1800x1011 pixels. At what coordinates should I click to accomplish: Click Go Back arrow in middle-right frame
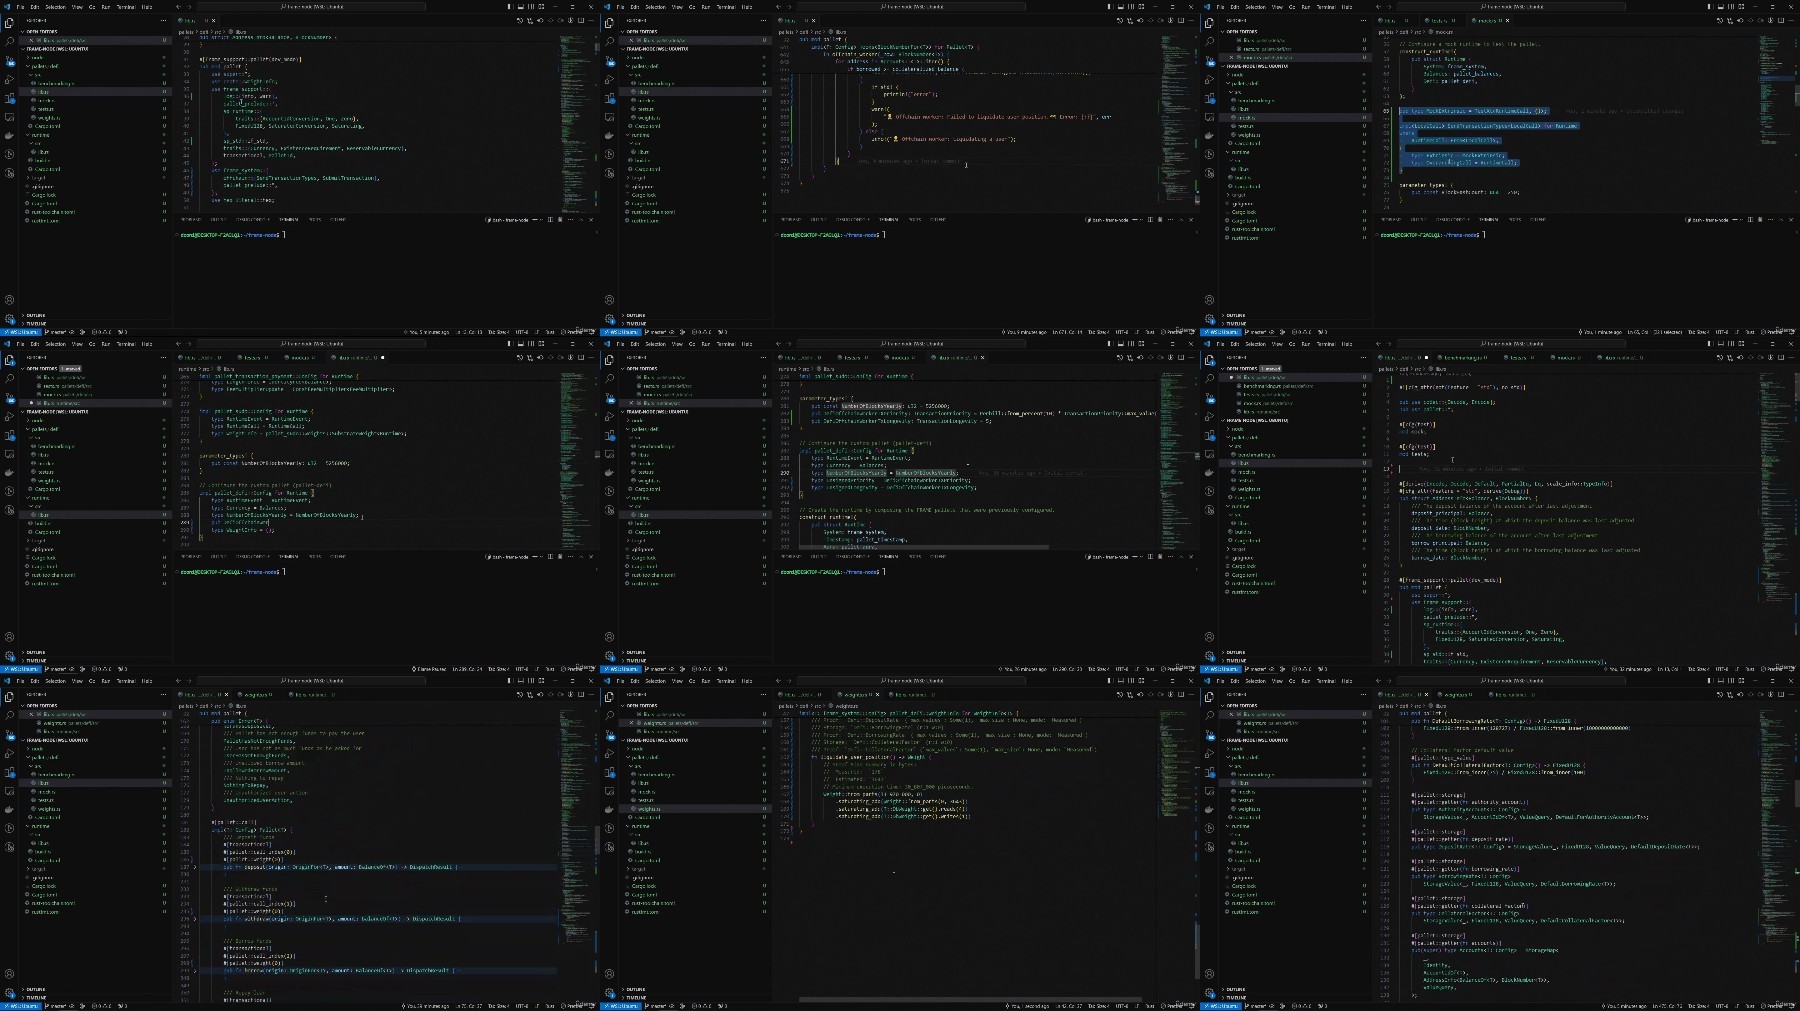pos(1379,344)
